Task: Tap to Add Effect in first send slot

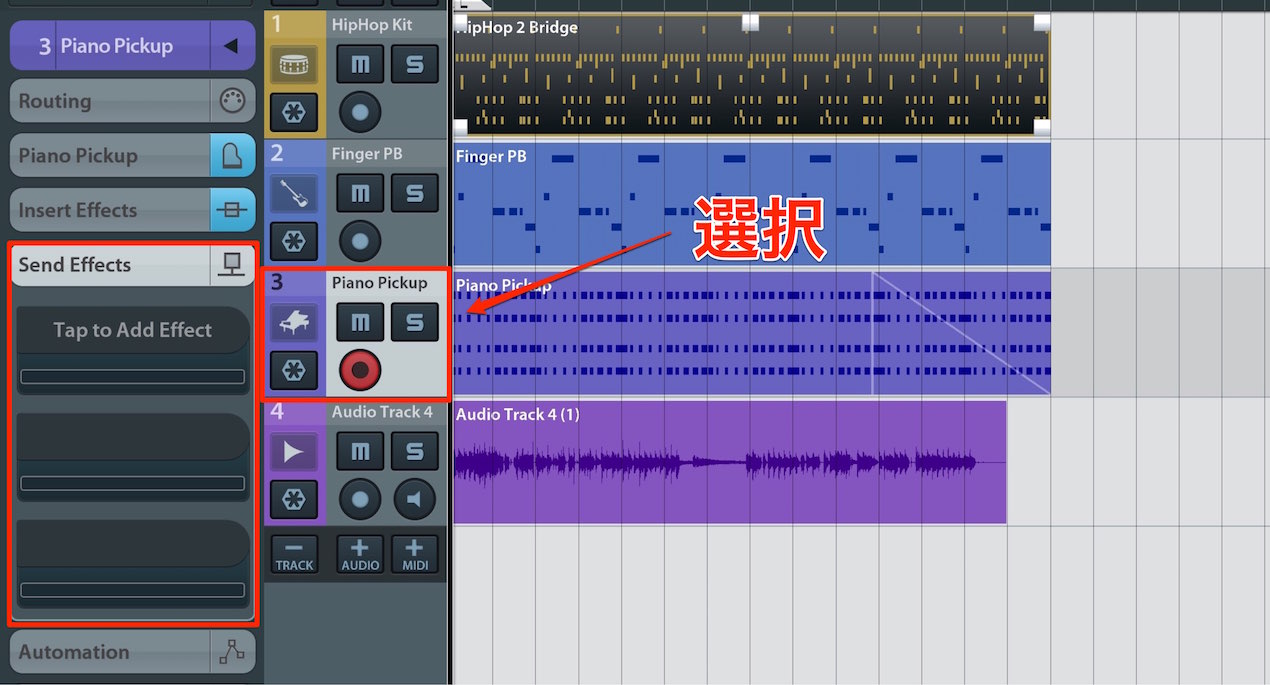Action: [x=133, y=330]
